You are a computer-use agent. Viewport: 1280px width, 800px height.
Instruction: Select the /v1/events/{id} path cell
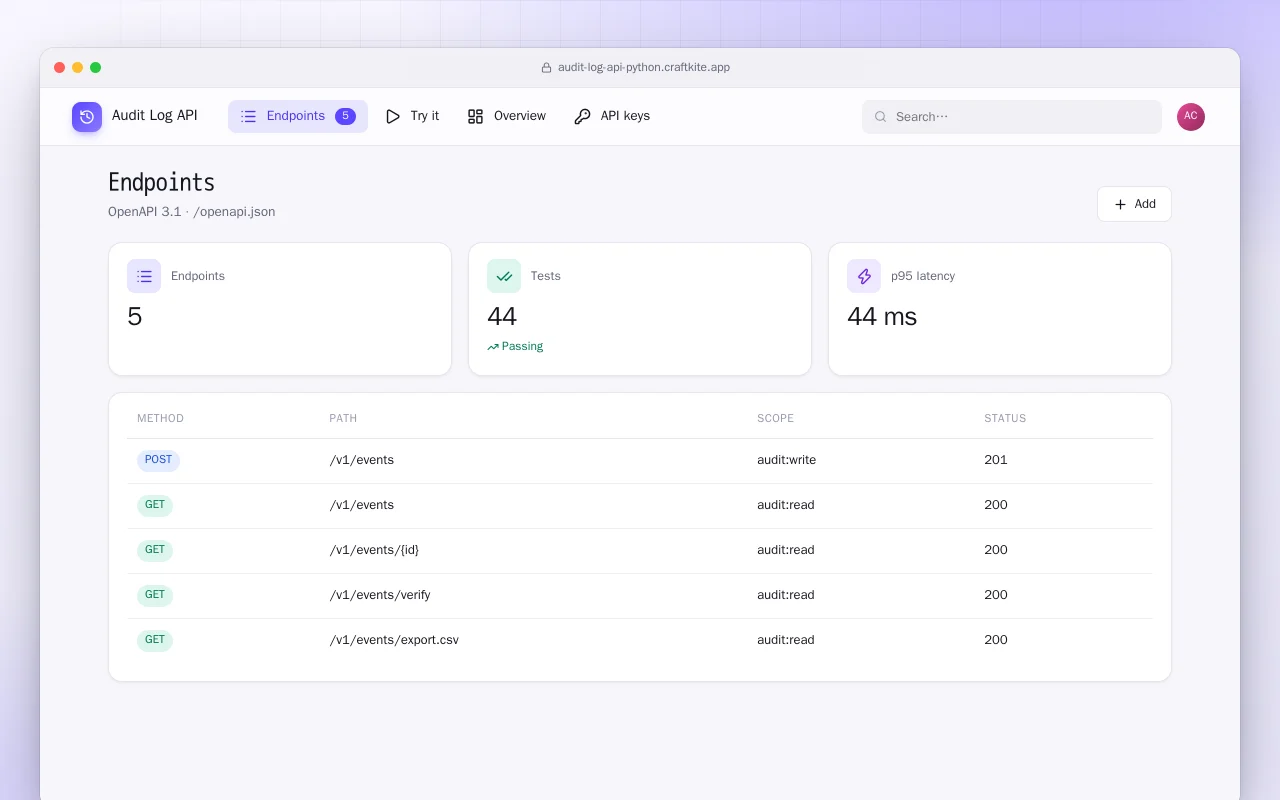374,550
